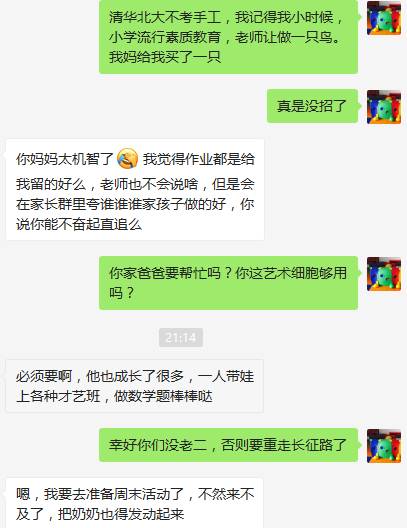Viewport: 407px width, 528px height.
Task: Click the crying-laughing emoji in white bubble
Action: click(127, 158)
